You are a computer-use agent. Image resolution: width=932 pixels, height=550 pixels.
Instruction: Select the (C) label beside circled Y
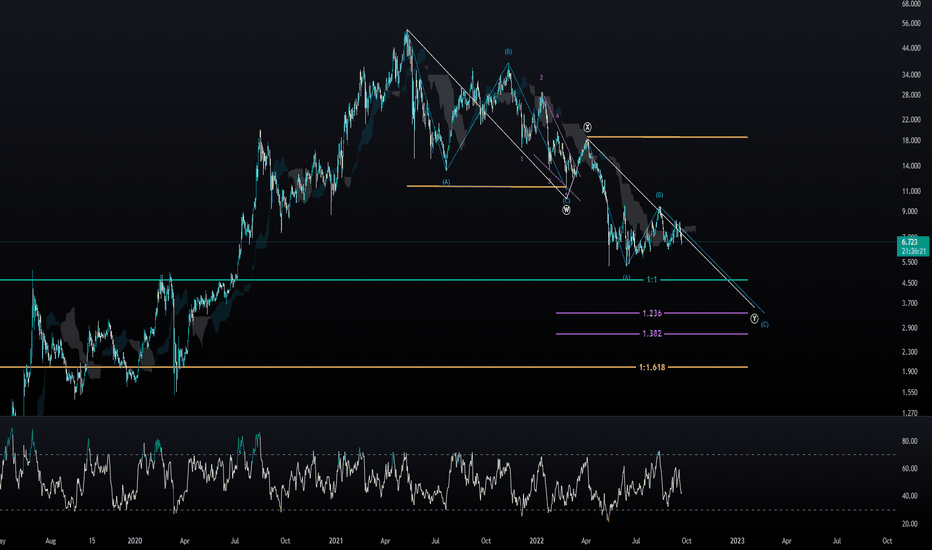coord(764,325)
